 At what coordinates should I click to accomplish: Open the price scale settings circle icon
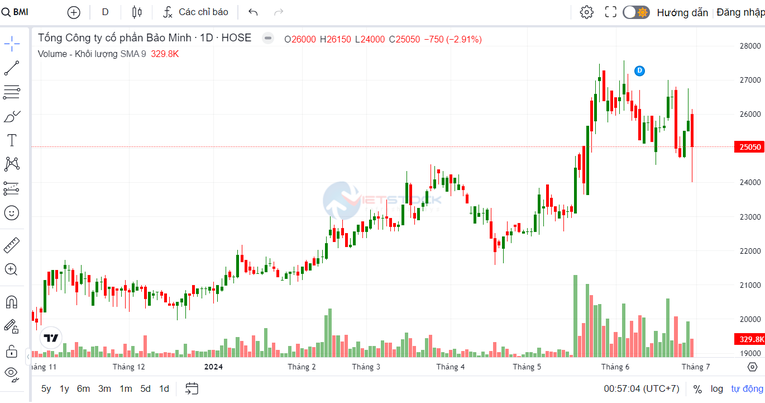(752, 367)
